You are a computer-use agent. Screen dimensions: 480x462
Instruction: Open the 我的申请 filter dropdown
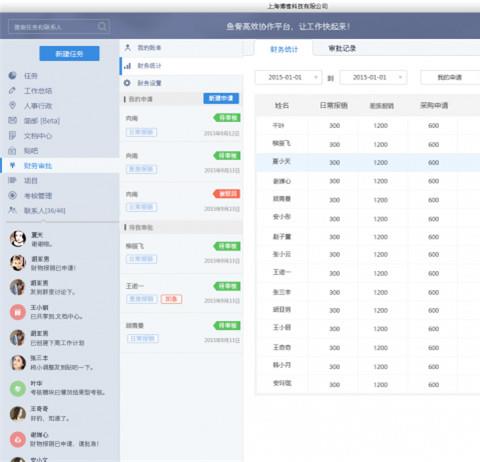tap(450, 77)
